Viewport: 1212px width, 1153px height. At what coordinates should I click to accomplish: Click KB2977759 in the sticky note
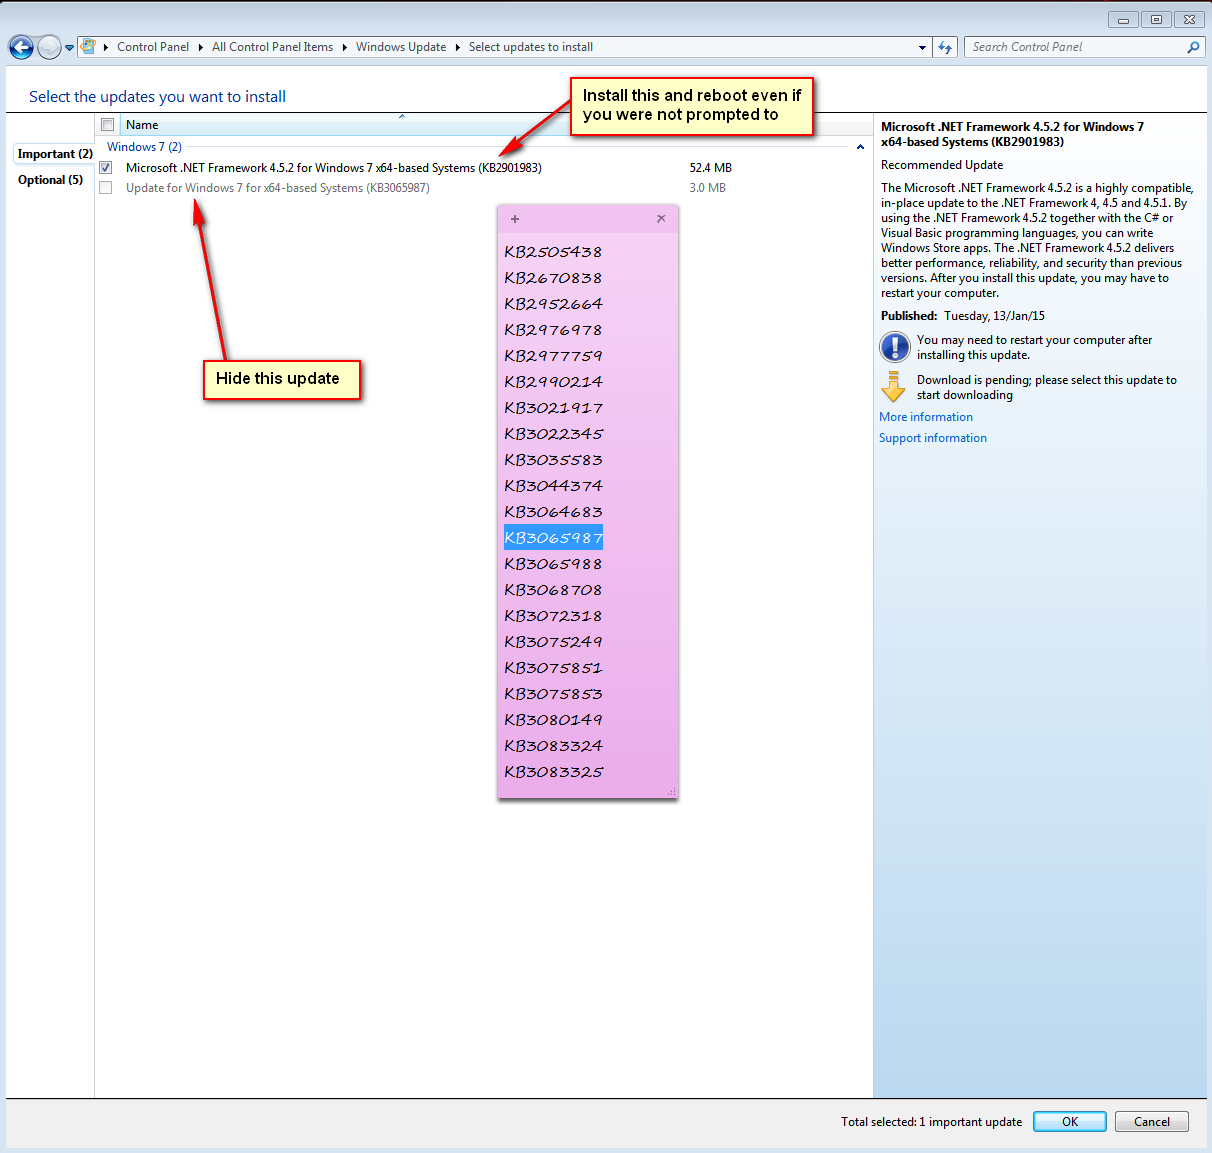[553, 356]
